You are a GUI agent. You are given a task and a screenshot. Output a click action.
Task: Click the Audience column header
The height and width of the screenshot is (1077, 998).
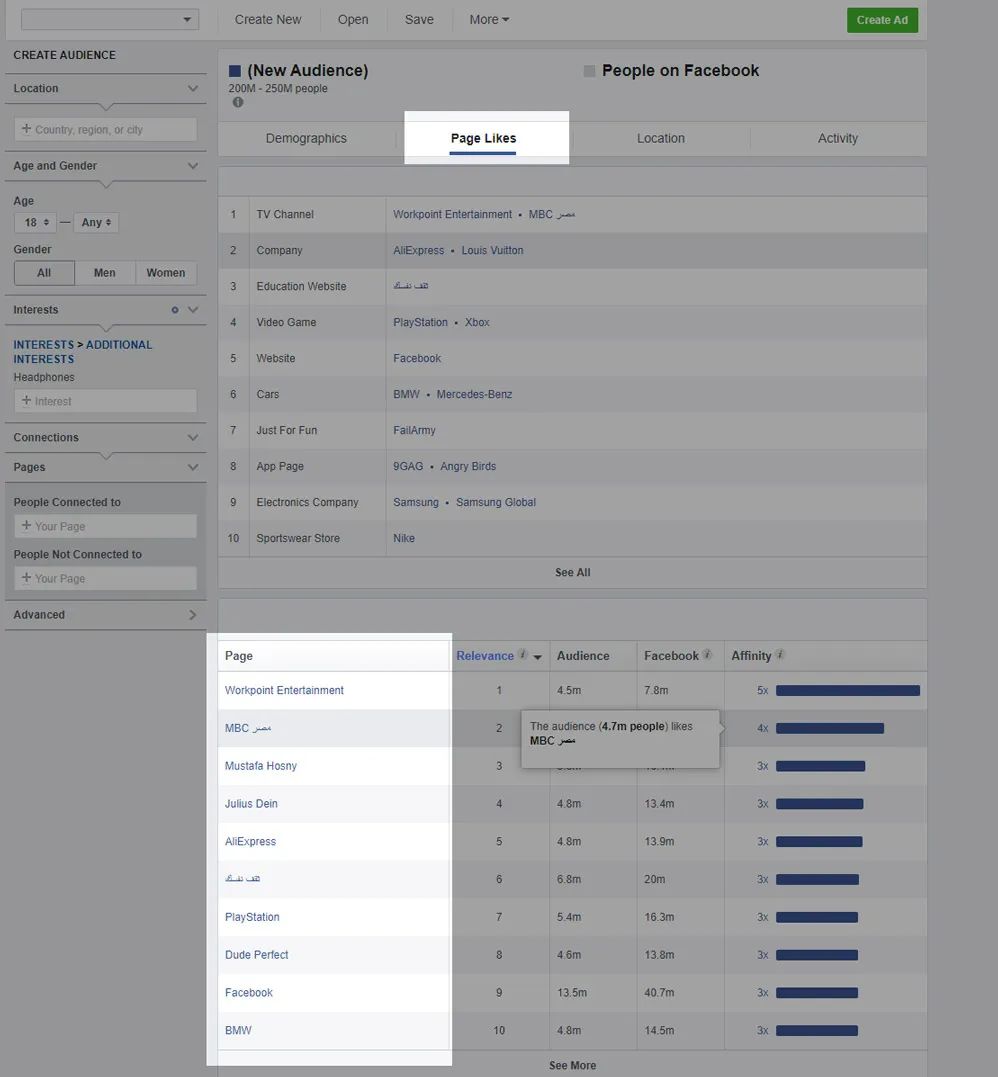point(582,656)
